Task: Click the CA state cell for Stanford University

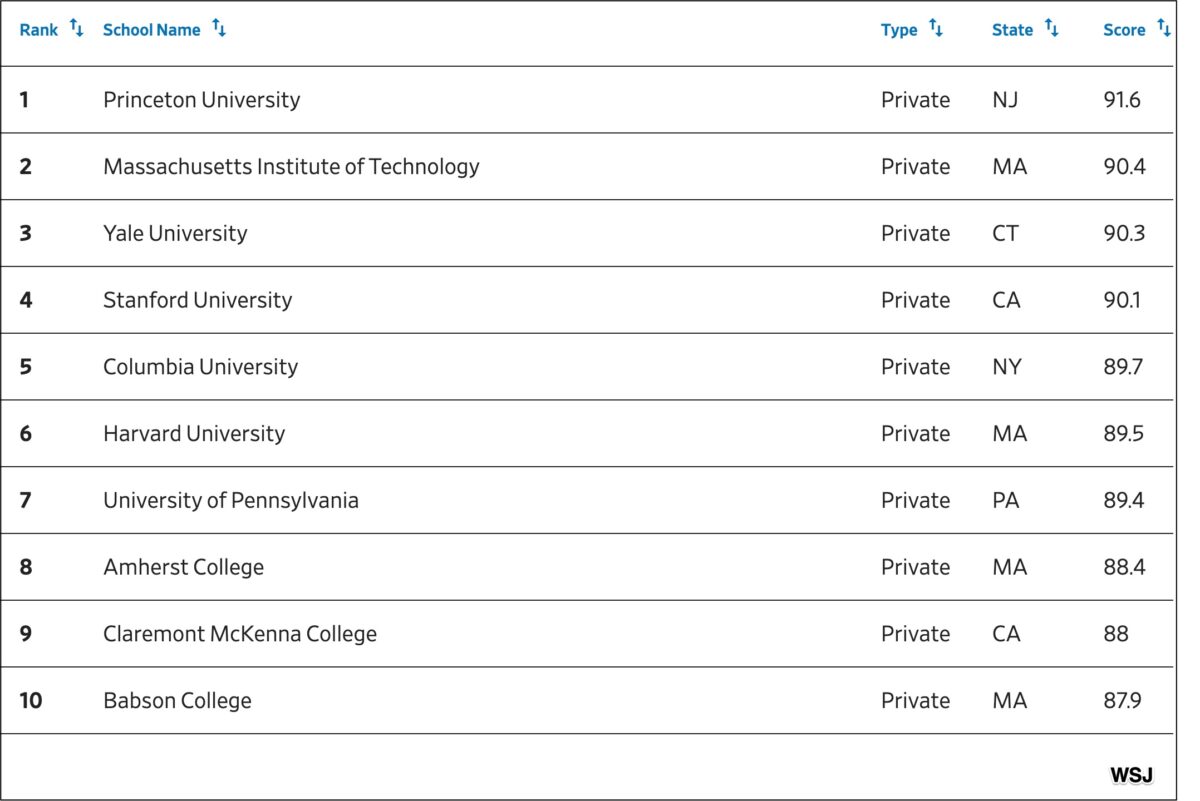Action: (x=1007, y=300)
